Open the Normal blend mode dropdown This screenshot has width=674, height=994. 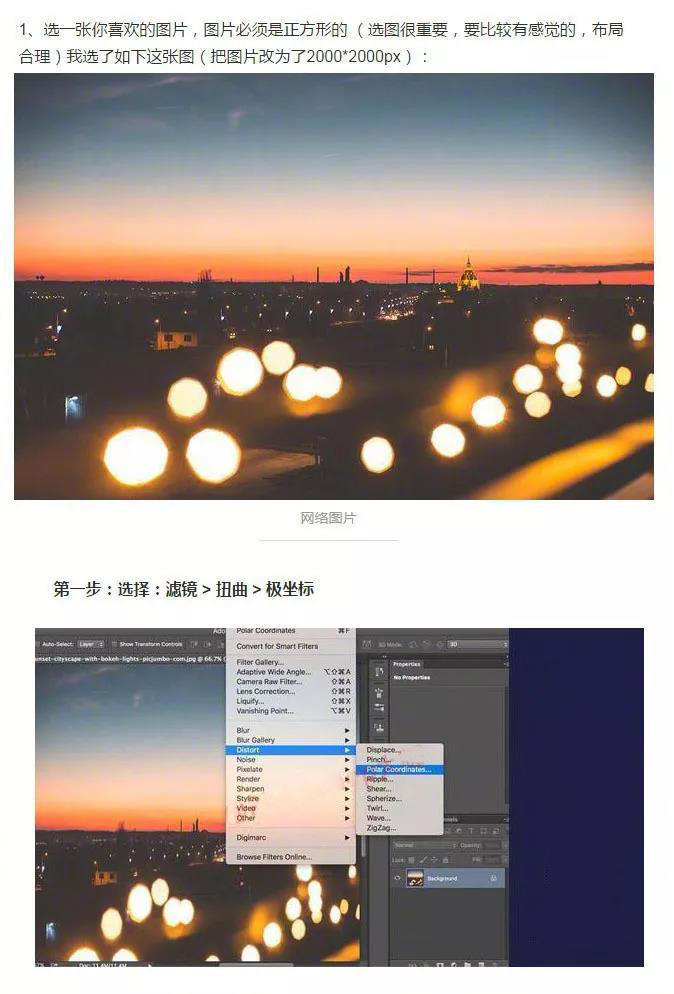424,845
